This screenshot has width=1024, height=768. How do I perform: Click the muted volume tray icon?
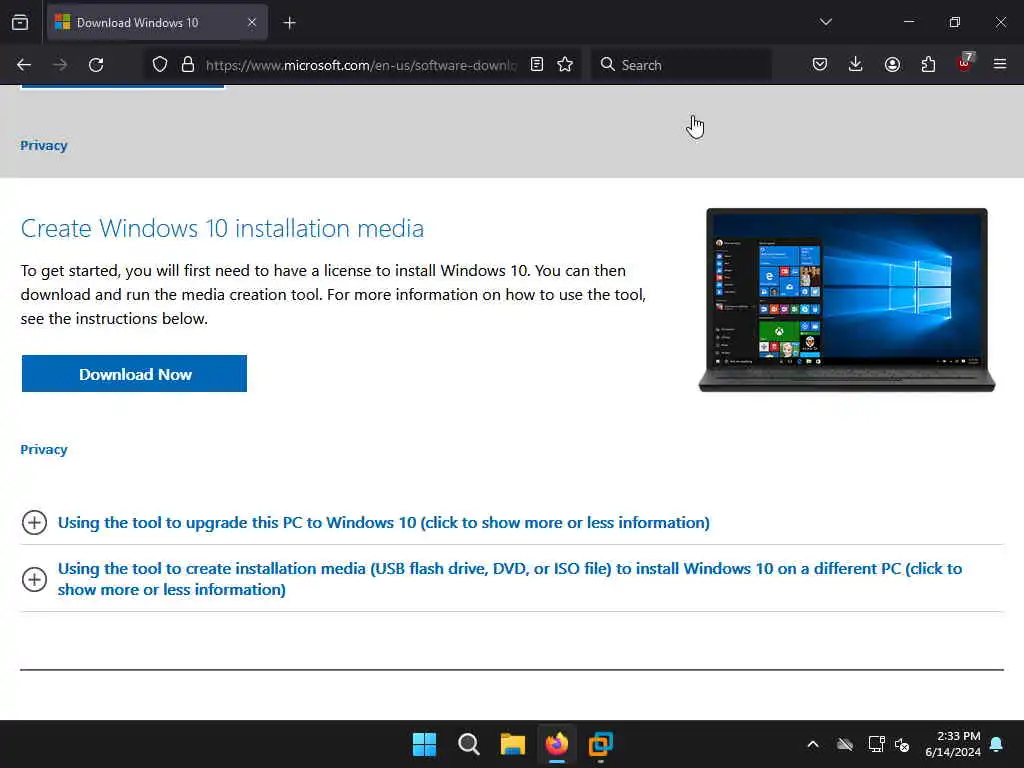902,744
